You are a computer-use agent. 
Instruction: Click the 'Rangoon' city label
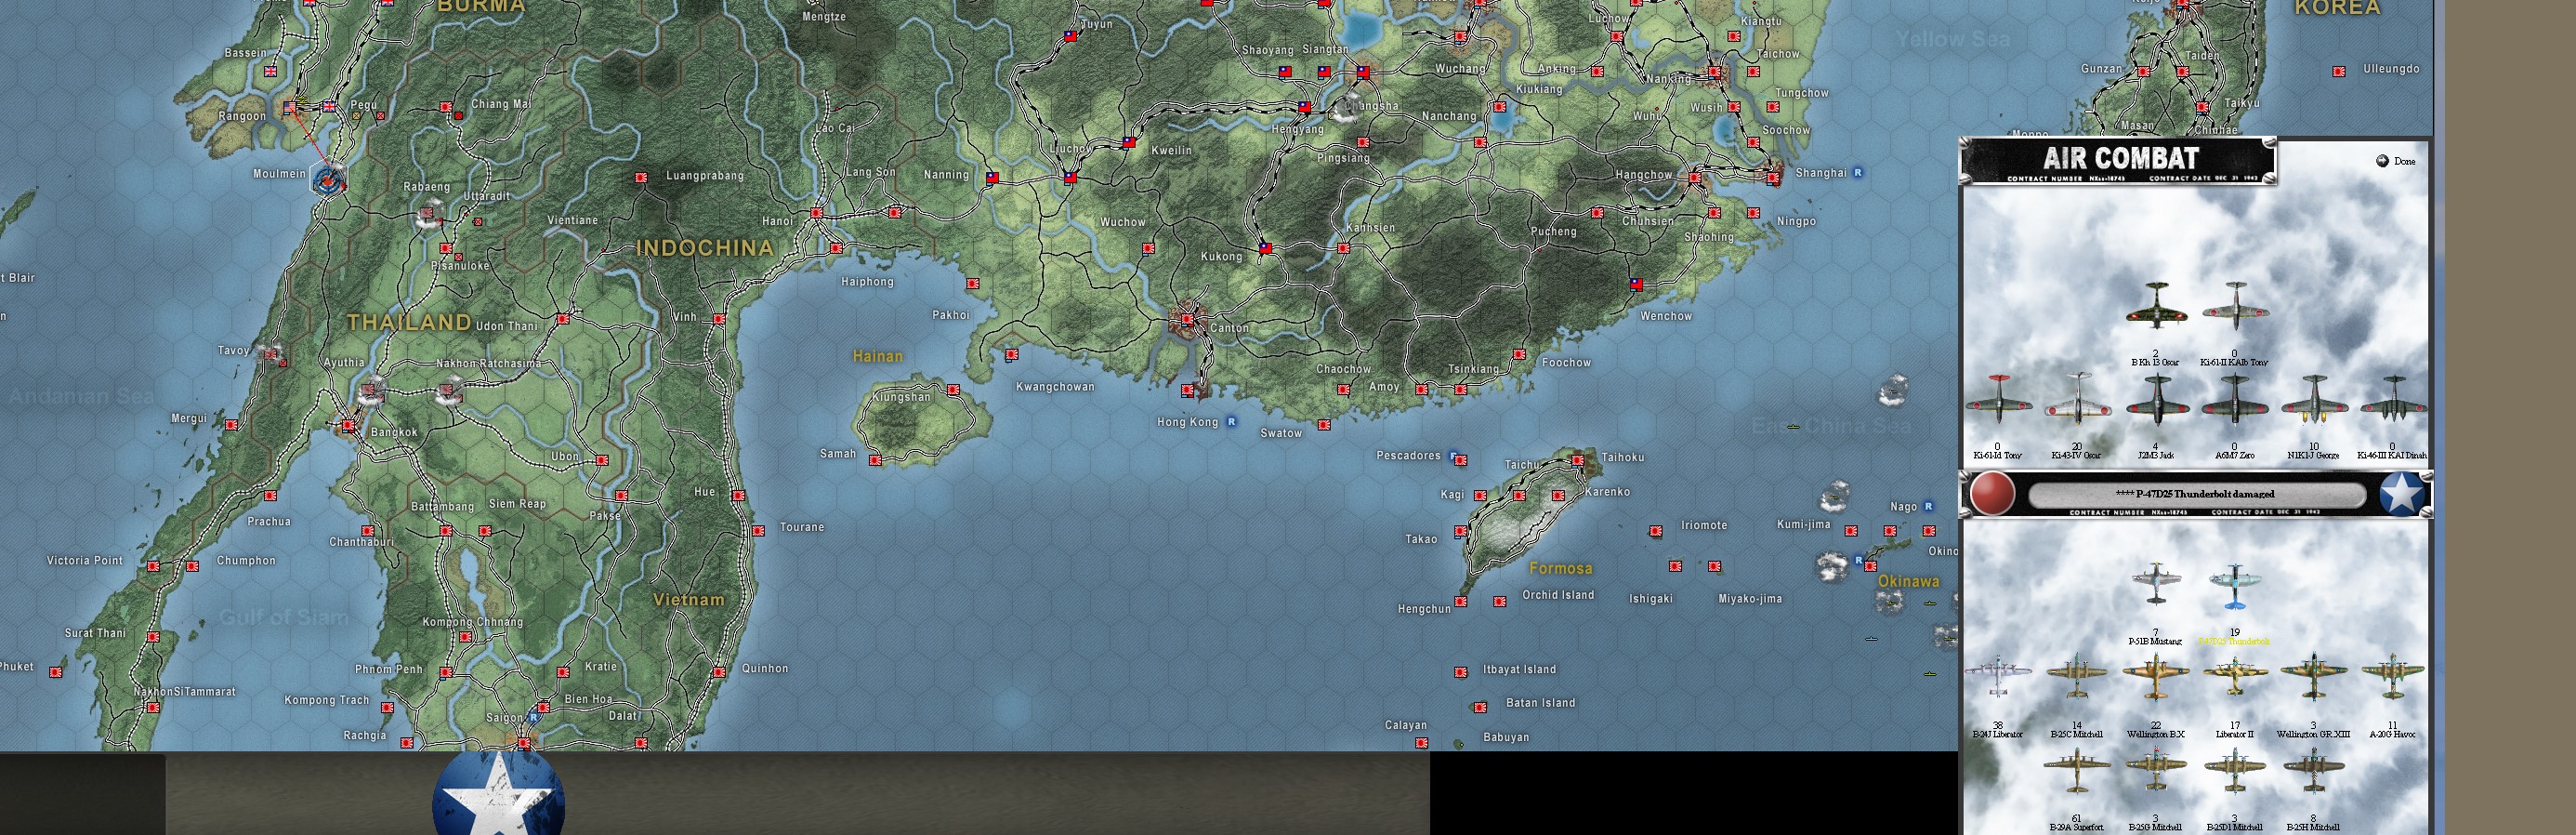(242, 116)
